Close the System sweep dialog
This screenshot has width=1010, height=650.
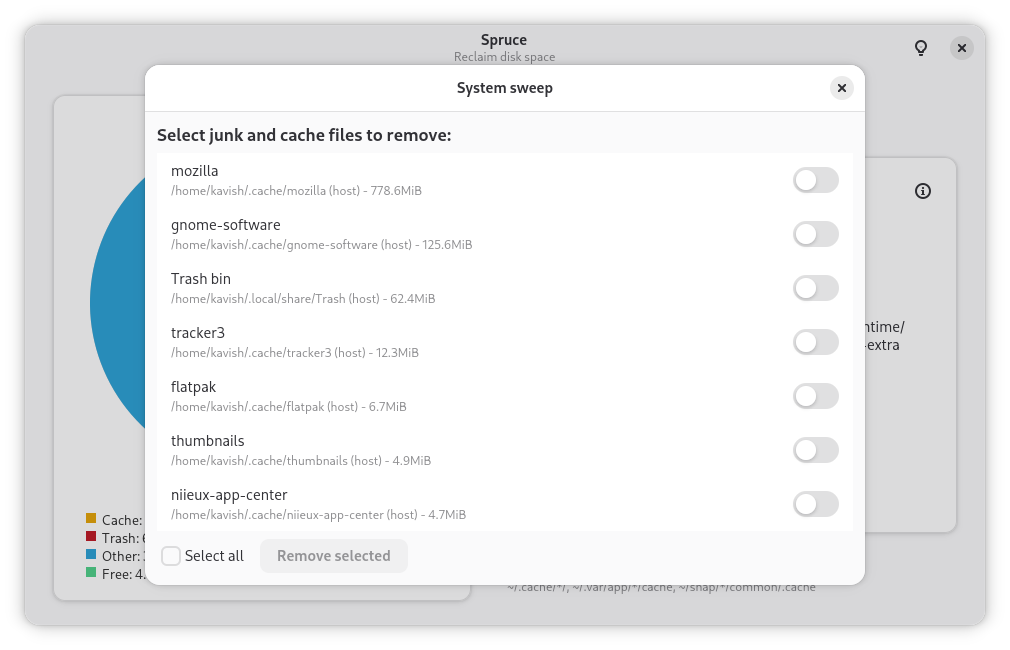841,88
